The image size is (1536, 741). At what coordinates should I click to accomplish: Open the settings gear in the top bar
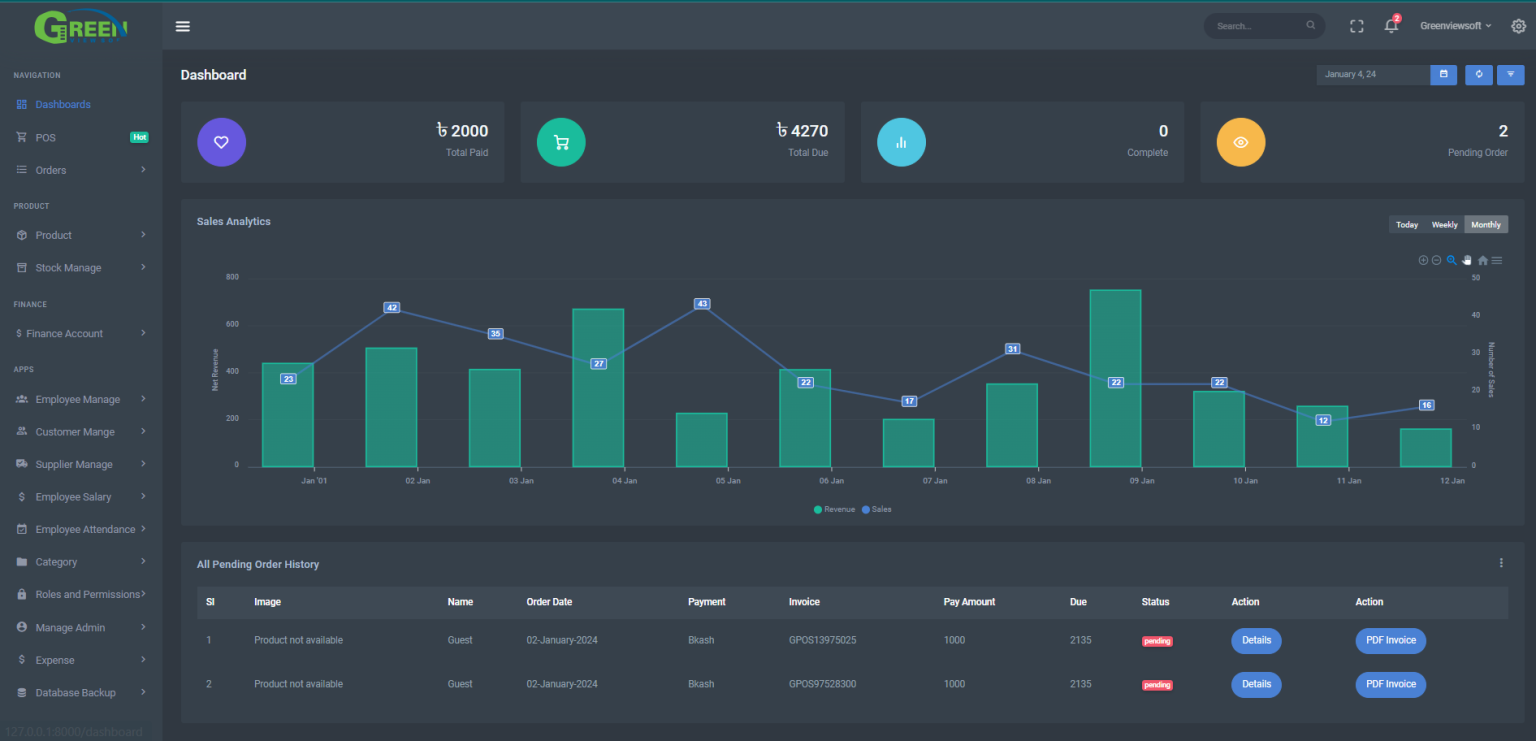(x=1518, y=26)
